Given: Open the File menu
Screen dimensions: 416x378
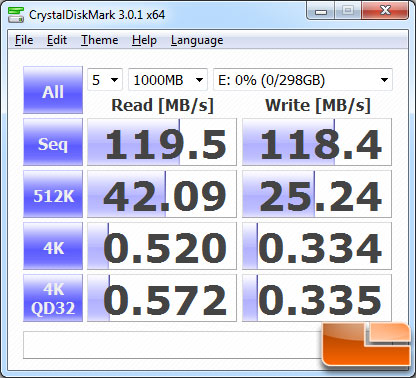Looking at the screenshot, I should [x=24, y=40].
